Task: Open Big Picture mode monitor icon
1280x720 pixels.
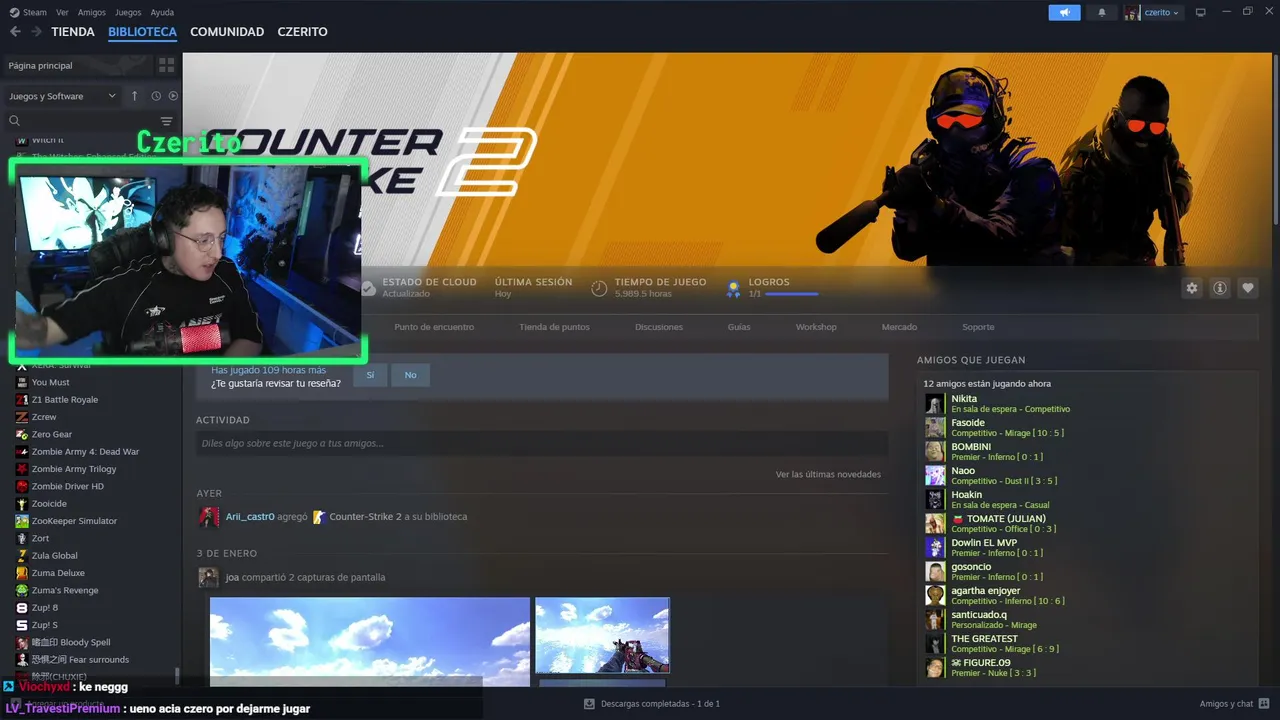Action: [1201, 13]
